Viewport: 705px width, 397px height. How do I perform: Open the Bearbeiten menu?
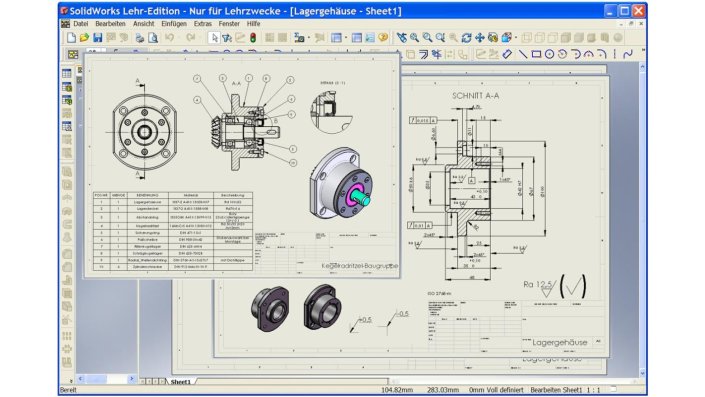110,24
